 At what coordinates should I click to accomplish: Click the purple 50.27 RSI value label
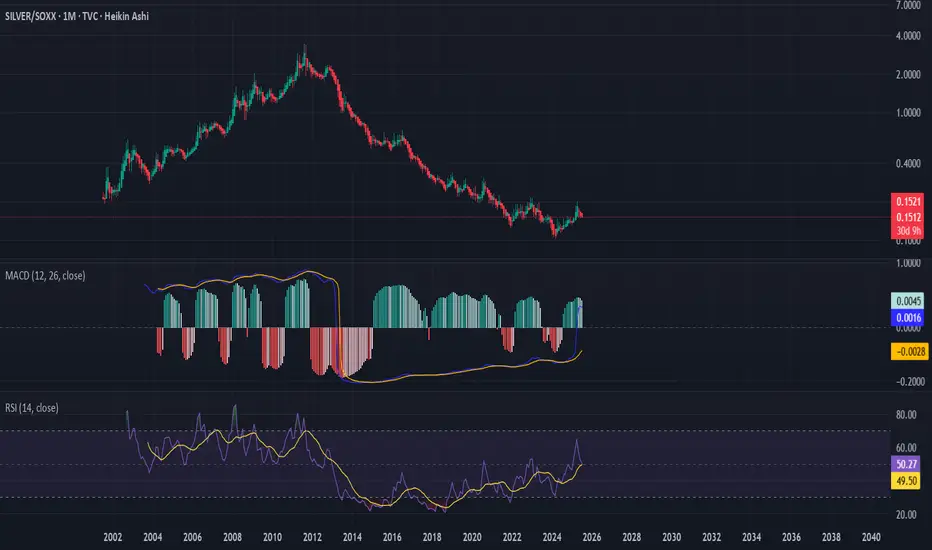click(906, 464)
